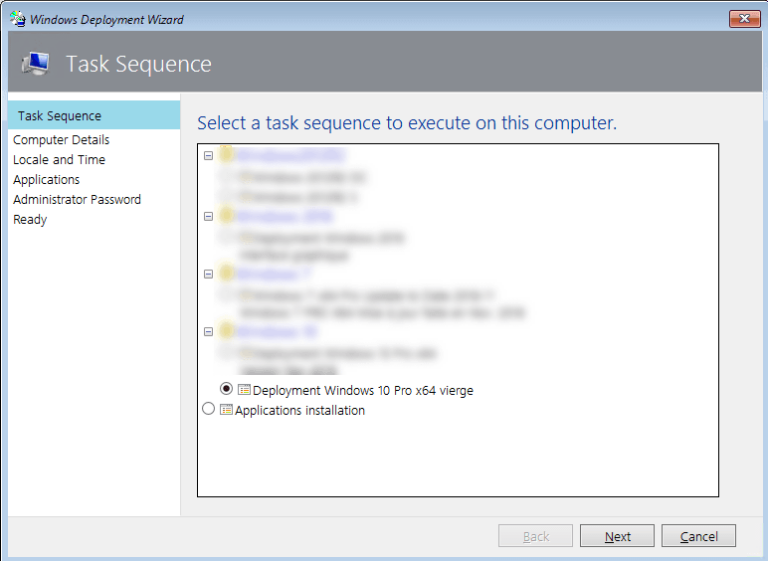Click the third blurred folder icon in tree
Image resolution: width=768 pixels, height=561 pixels.
click(226, 273)
